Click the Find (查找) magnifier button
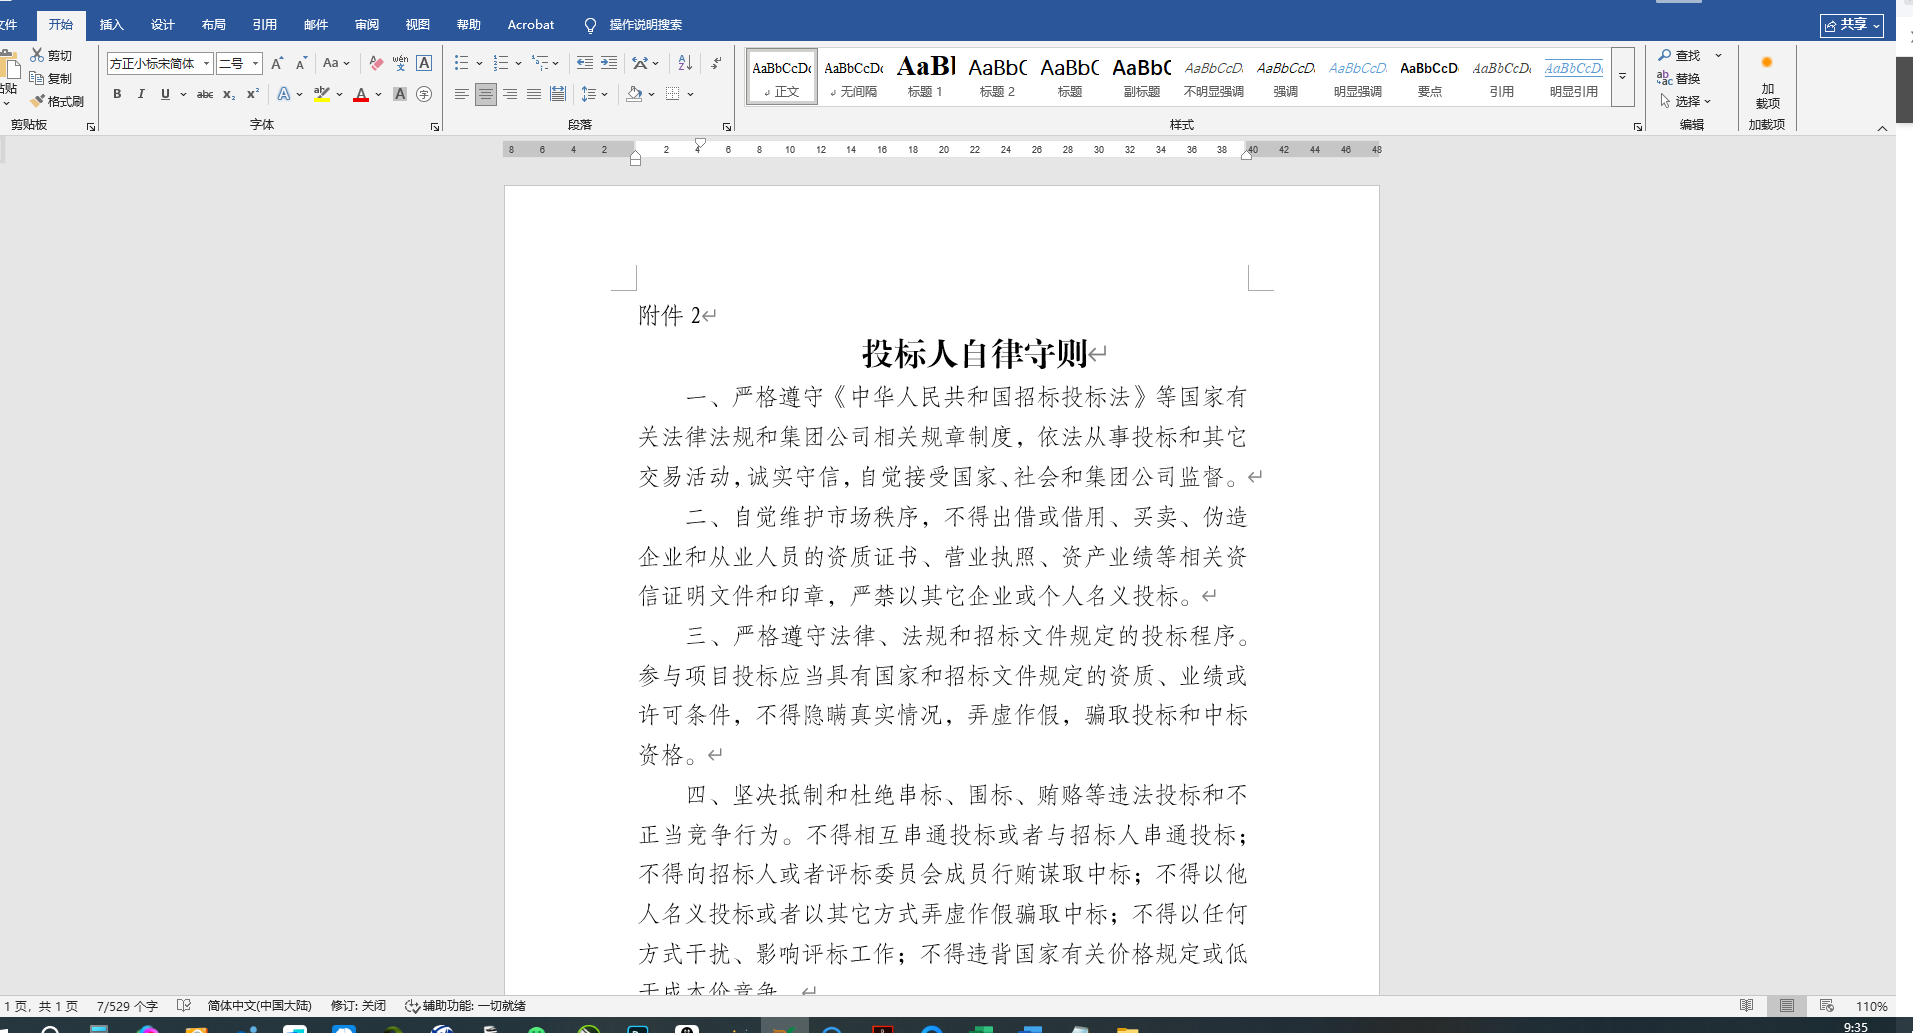Viewport: 1913px width, 1033px height. (1679, 55)
